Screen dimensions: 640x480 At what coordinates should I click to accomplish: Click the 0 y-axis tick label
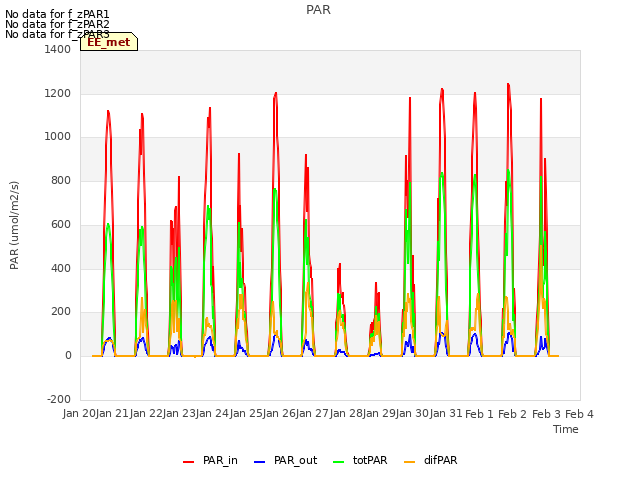(68, 356)
